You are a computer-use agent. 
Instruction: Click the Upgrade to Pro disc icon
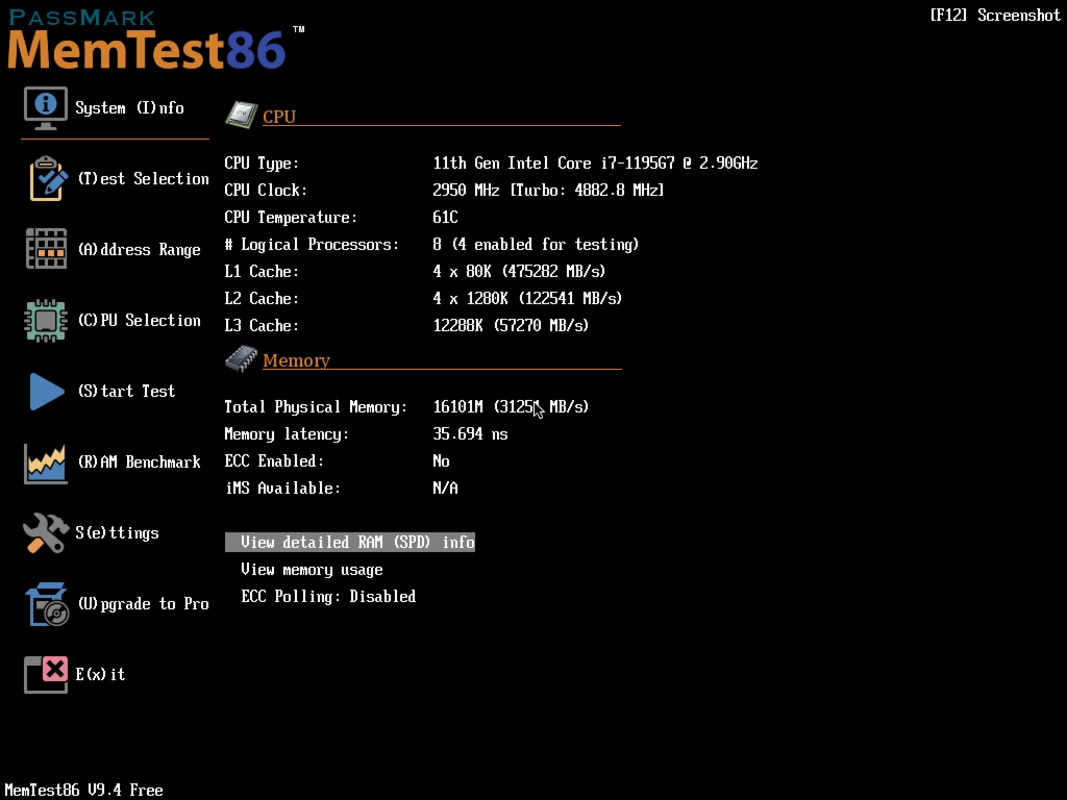click(x=47, y=604)
